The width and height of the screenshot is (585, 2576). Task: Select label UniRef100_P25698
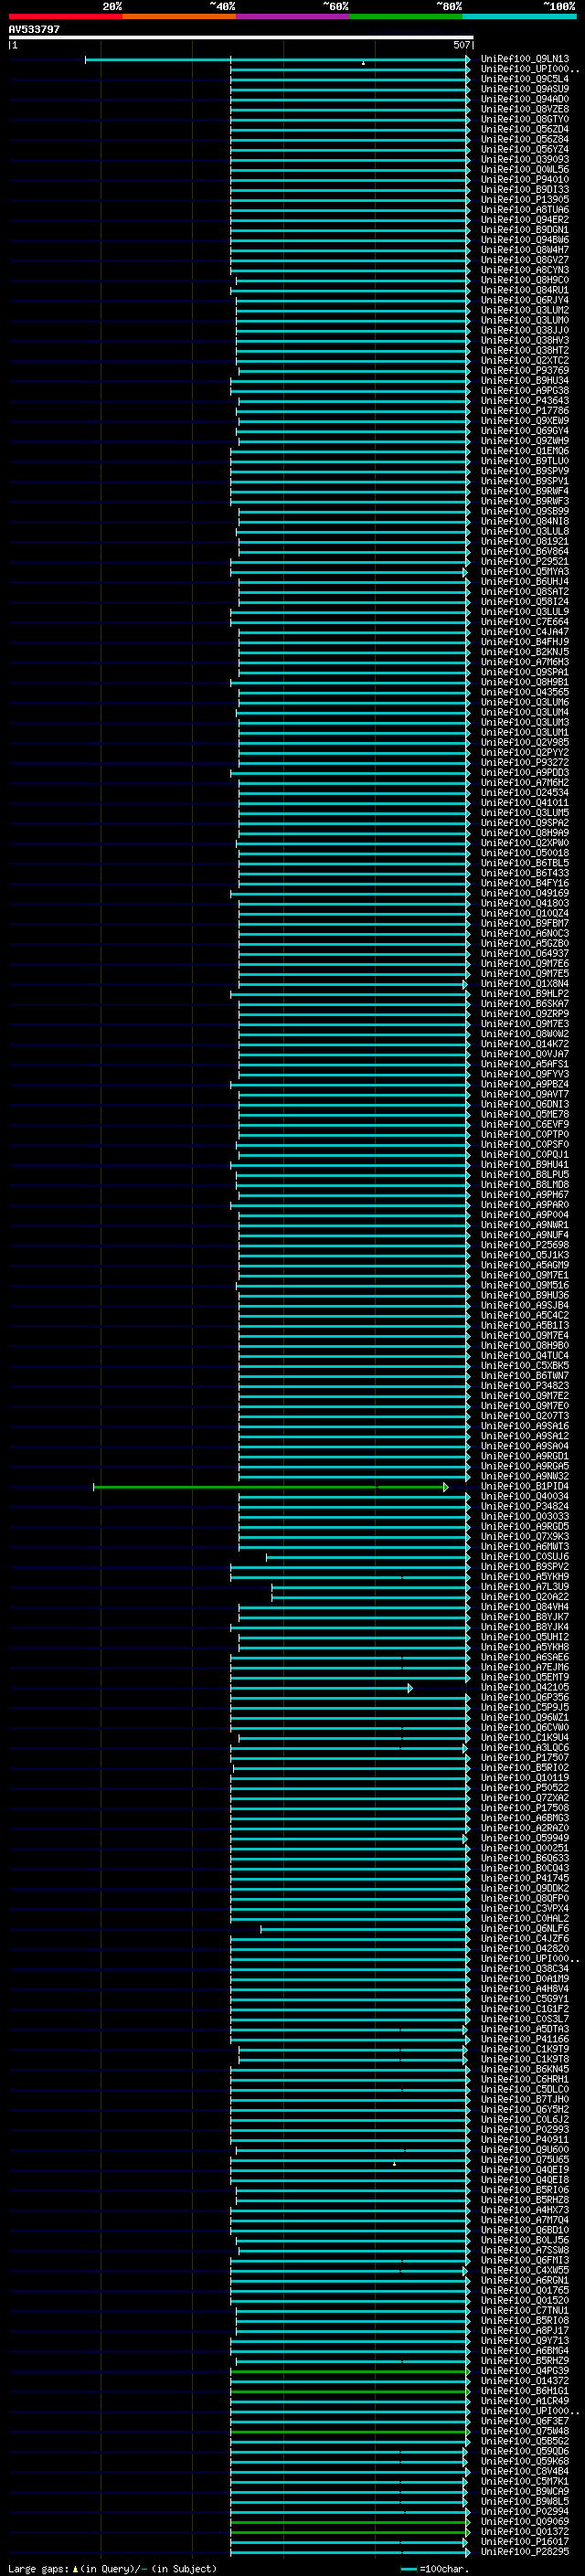[x=524, y=1245]
